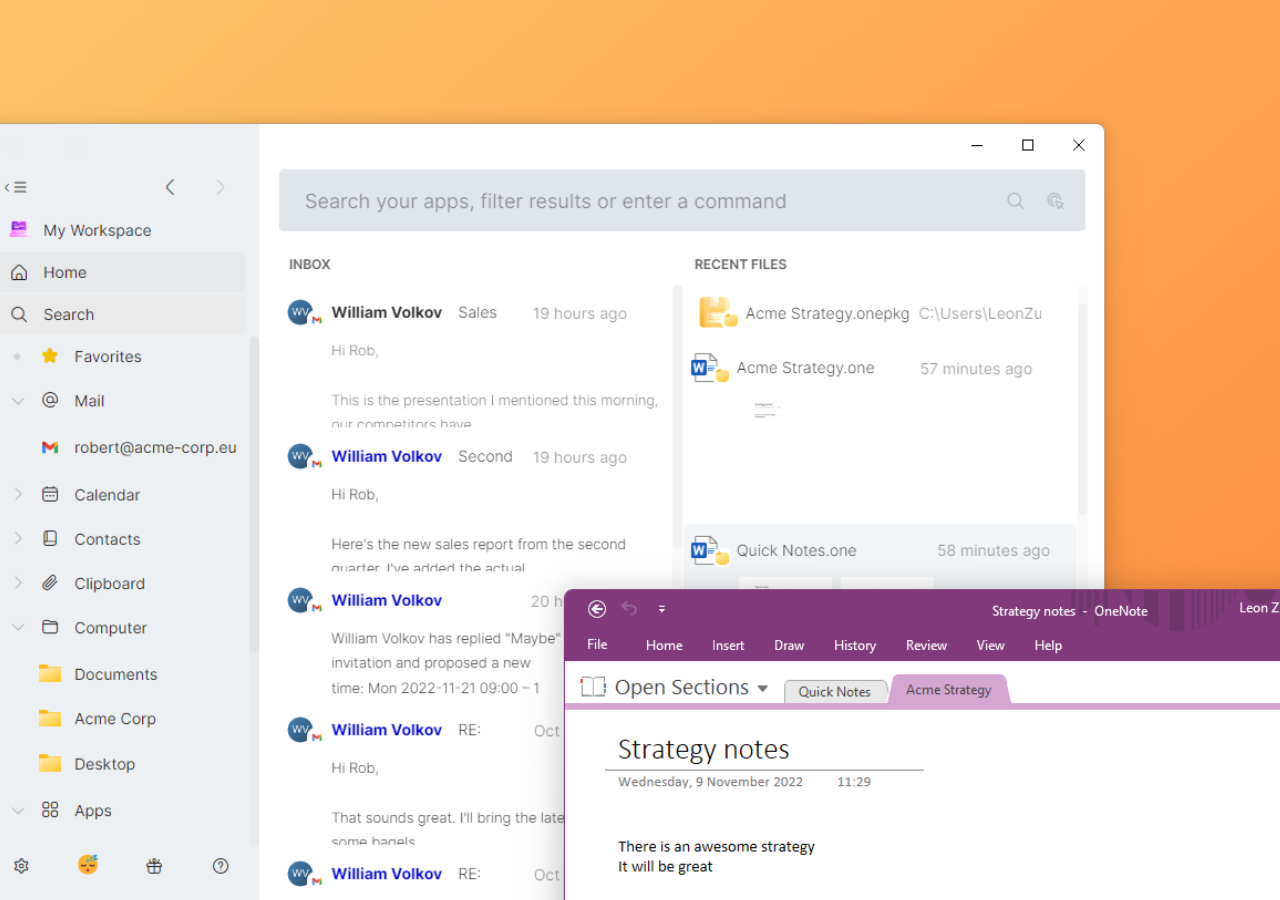
Task: Switch to the History tab in OneNote
Action: tap(855, 645)
